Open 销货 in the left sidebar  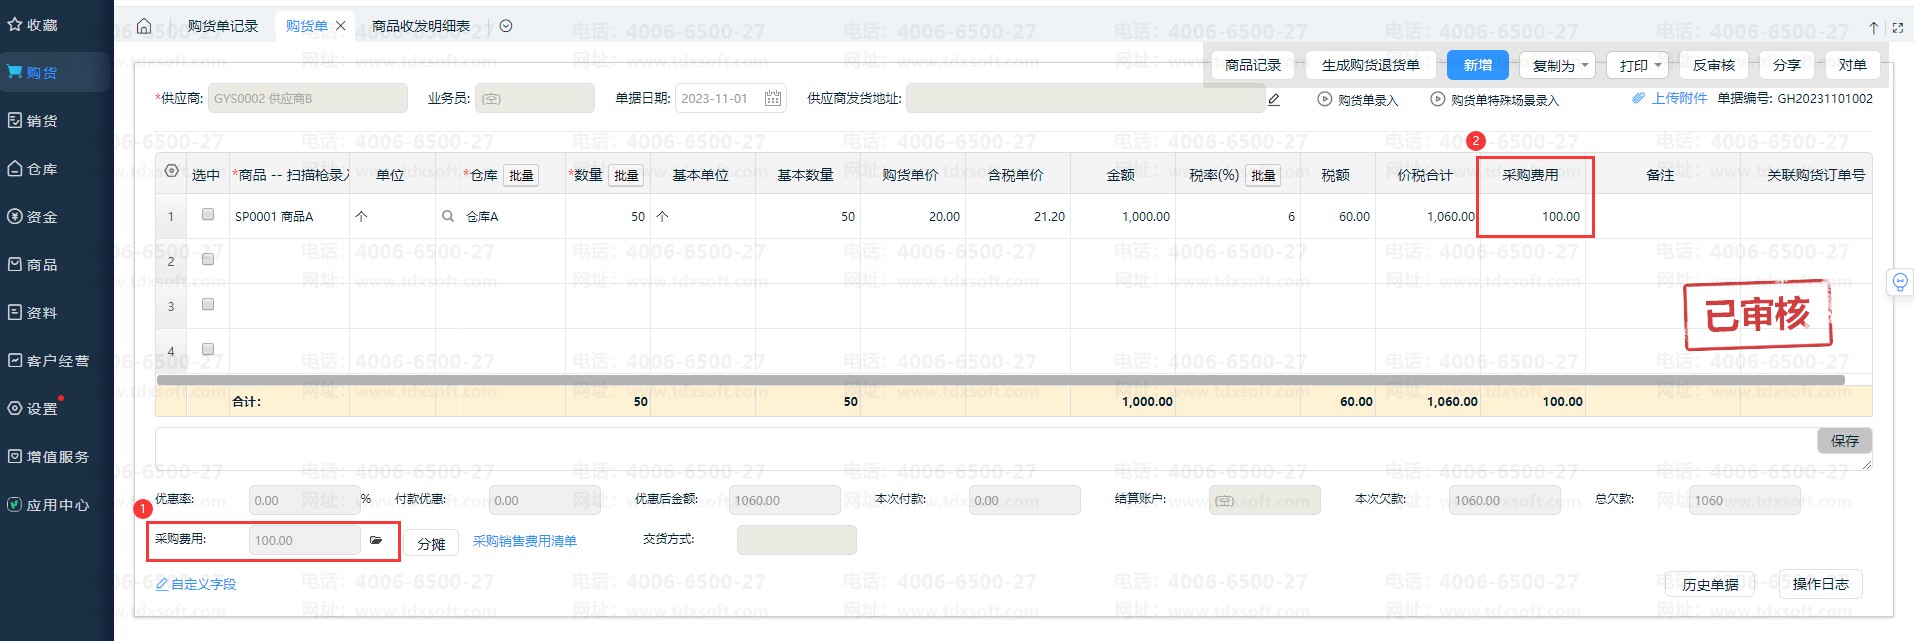(42, 121)
